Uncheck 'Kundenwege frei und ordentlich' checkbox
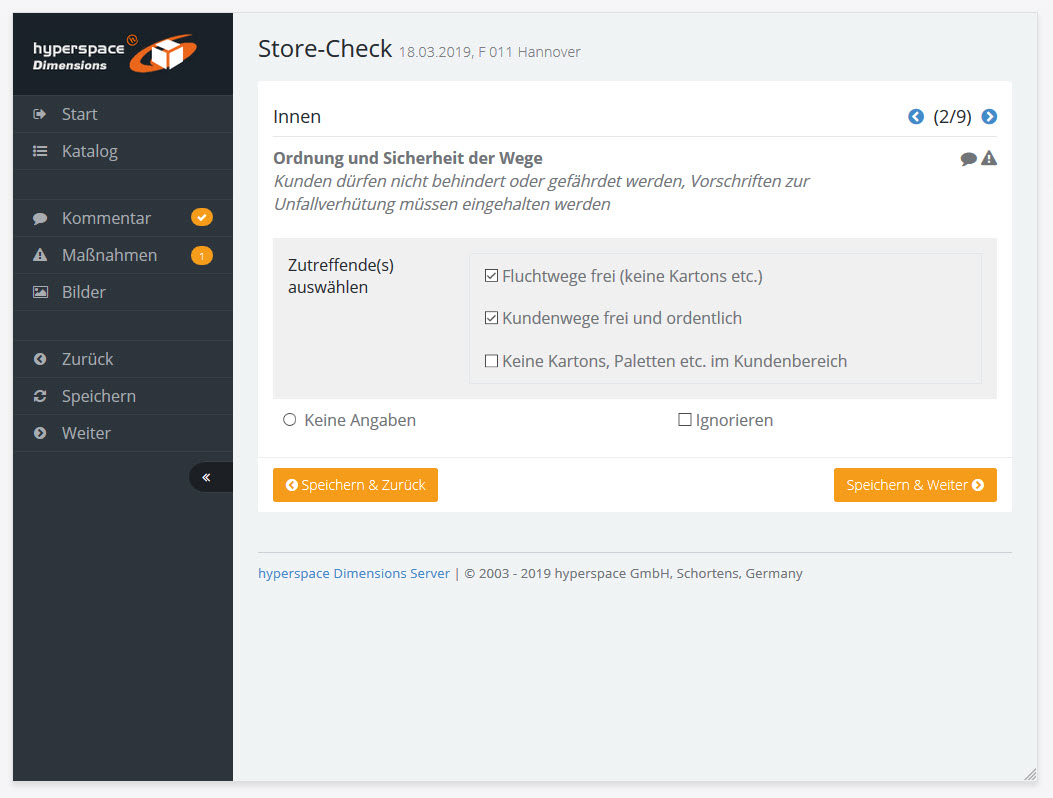 (x=491, y=318)
